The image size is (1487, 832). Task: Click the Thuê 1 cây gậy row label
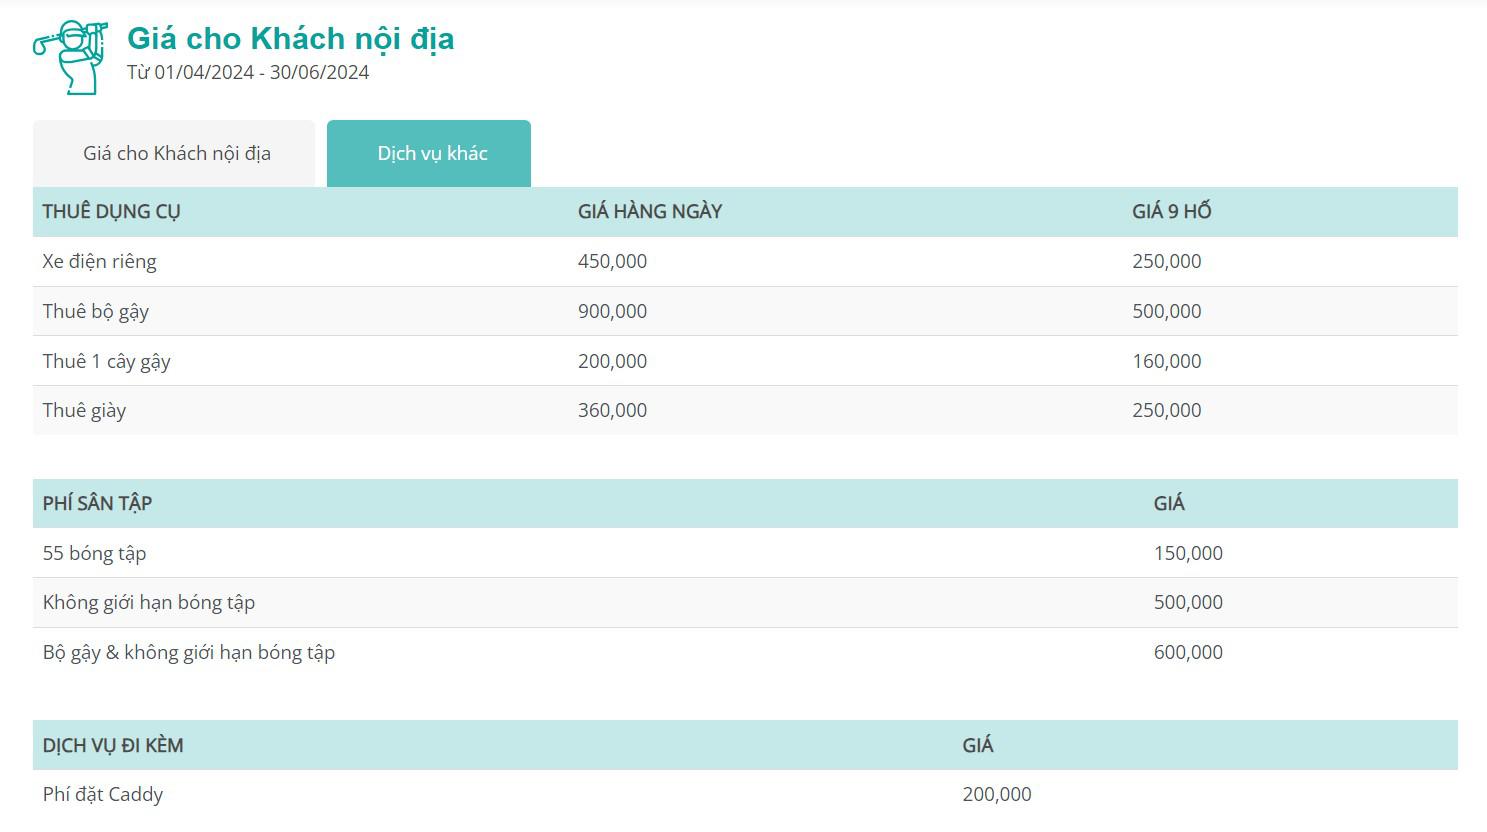(x=106, y=361)
